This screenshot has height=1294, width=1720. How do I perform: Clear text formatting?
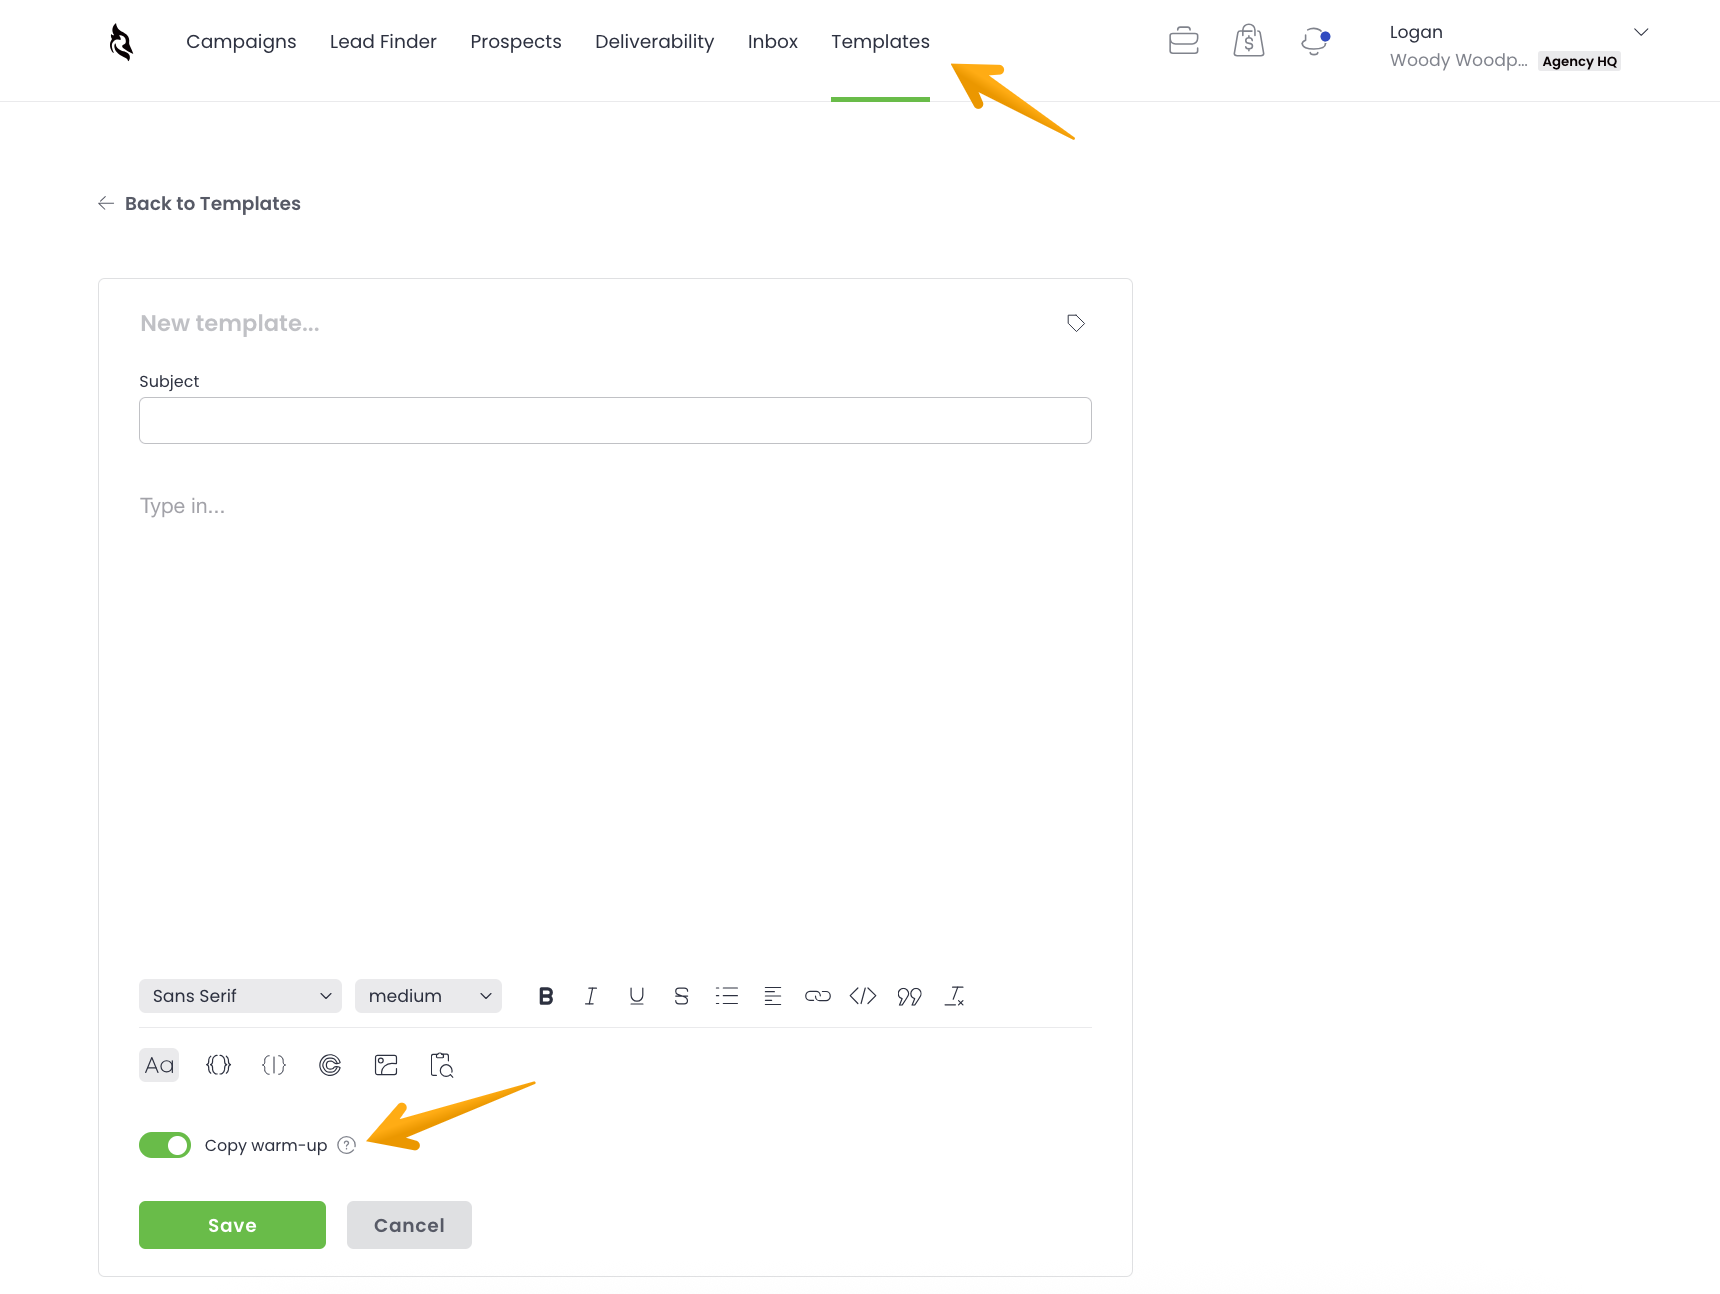(x=954, y=996)
